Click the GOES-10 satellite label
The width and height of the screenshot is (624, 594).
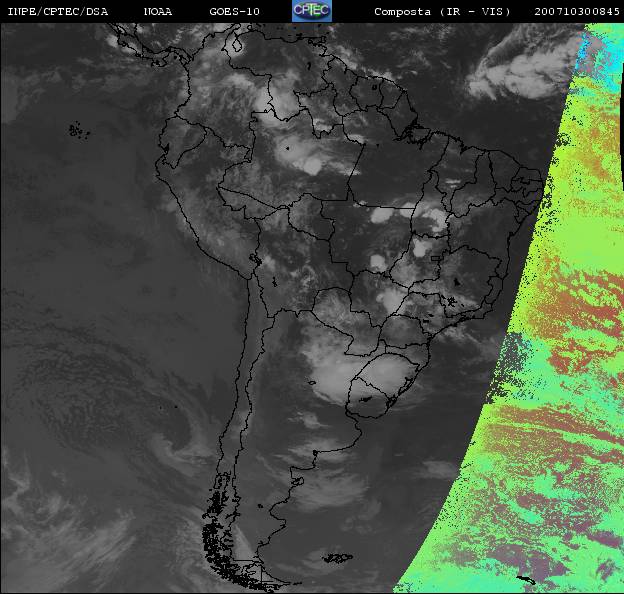point(234,12)
